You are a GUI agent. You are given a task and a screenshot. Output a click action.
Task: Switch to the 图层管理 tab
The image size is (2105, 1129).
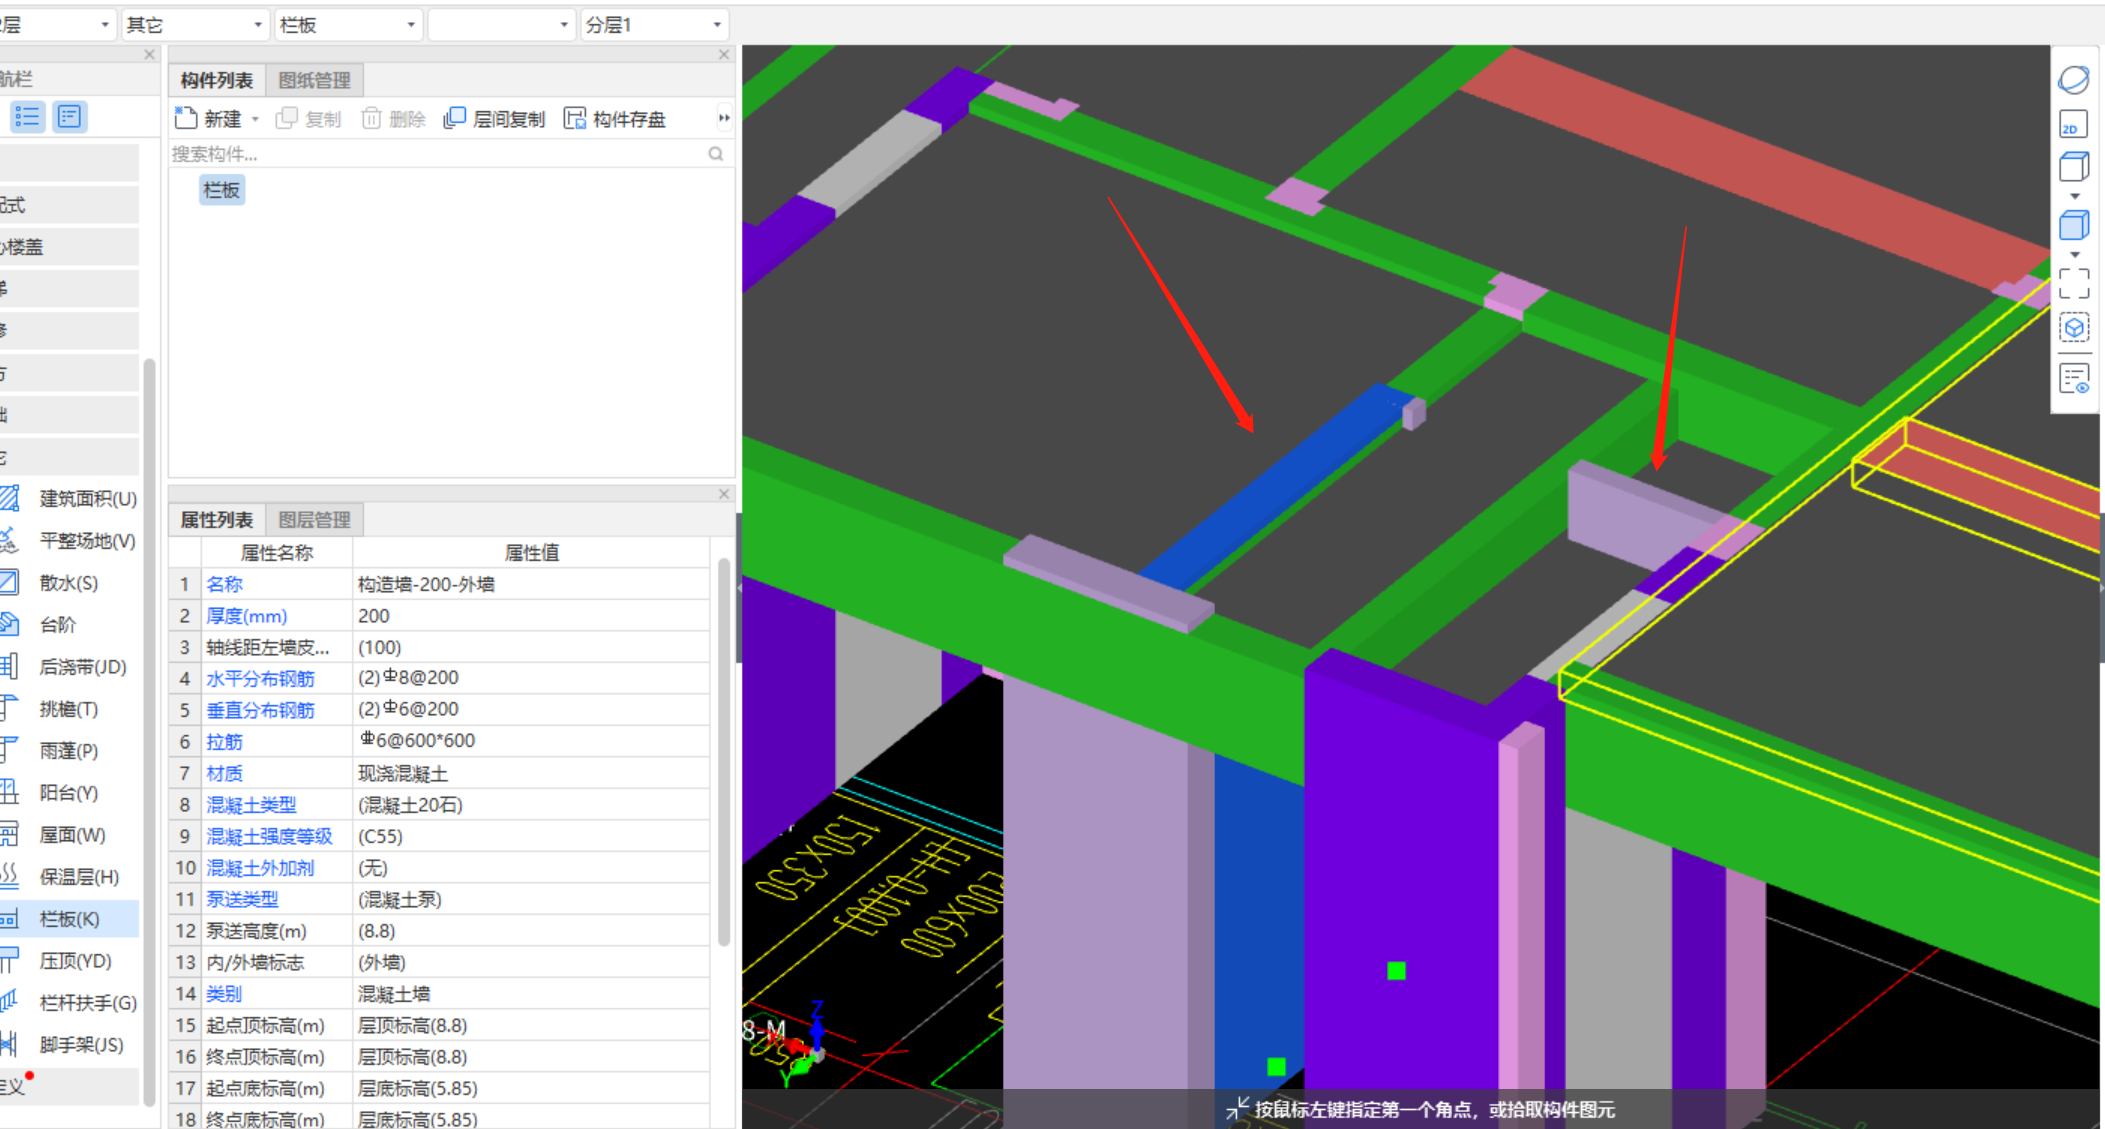coord(314,519)
